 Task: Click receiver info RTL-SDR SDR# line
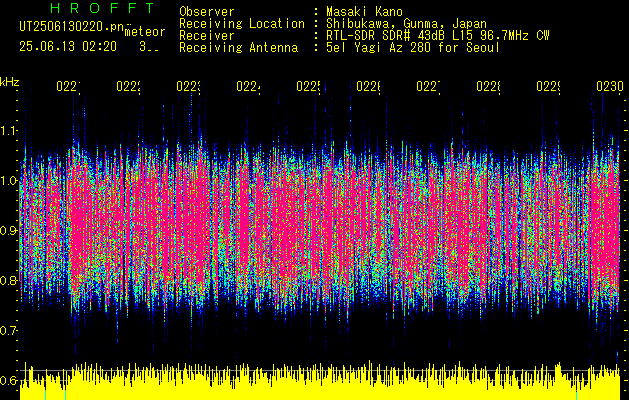coord(438,36)
